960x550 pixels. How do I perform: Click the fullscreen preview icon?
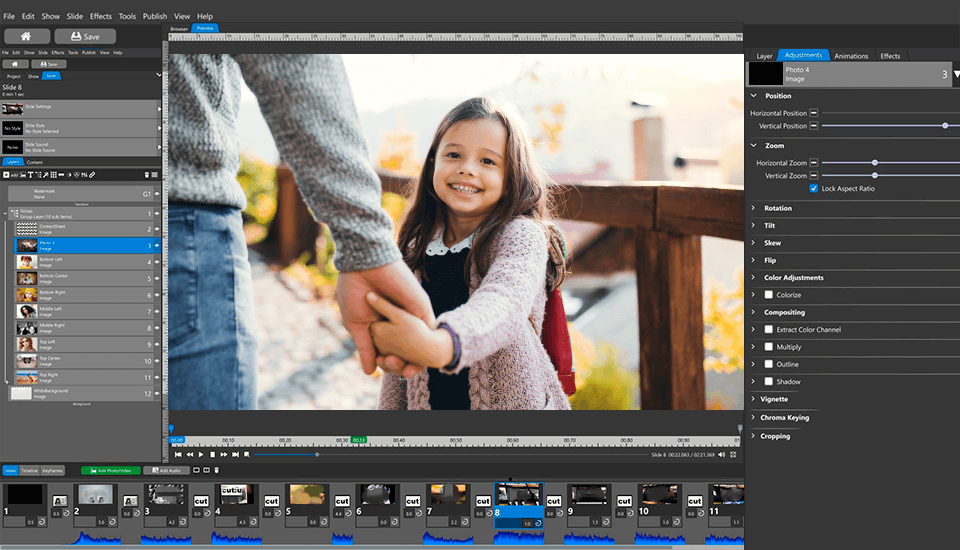point(733,455)
